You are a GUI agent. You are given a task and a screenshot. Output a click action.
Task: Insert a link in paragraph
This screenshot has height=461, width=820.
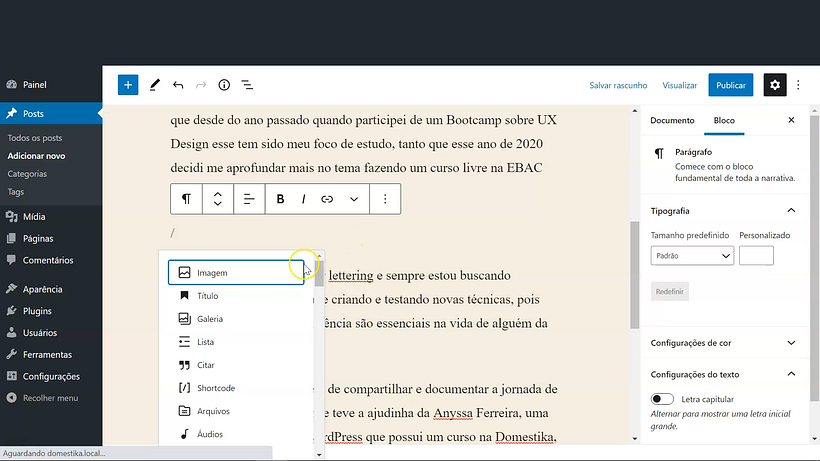pos(327,199)
